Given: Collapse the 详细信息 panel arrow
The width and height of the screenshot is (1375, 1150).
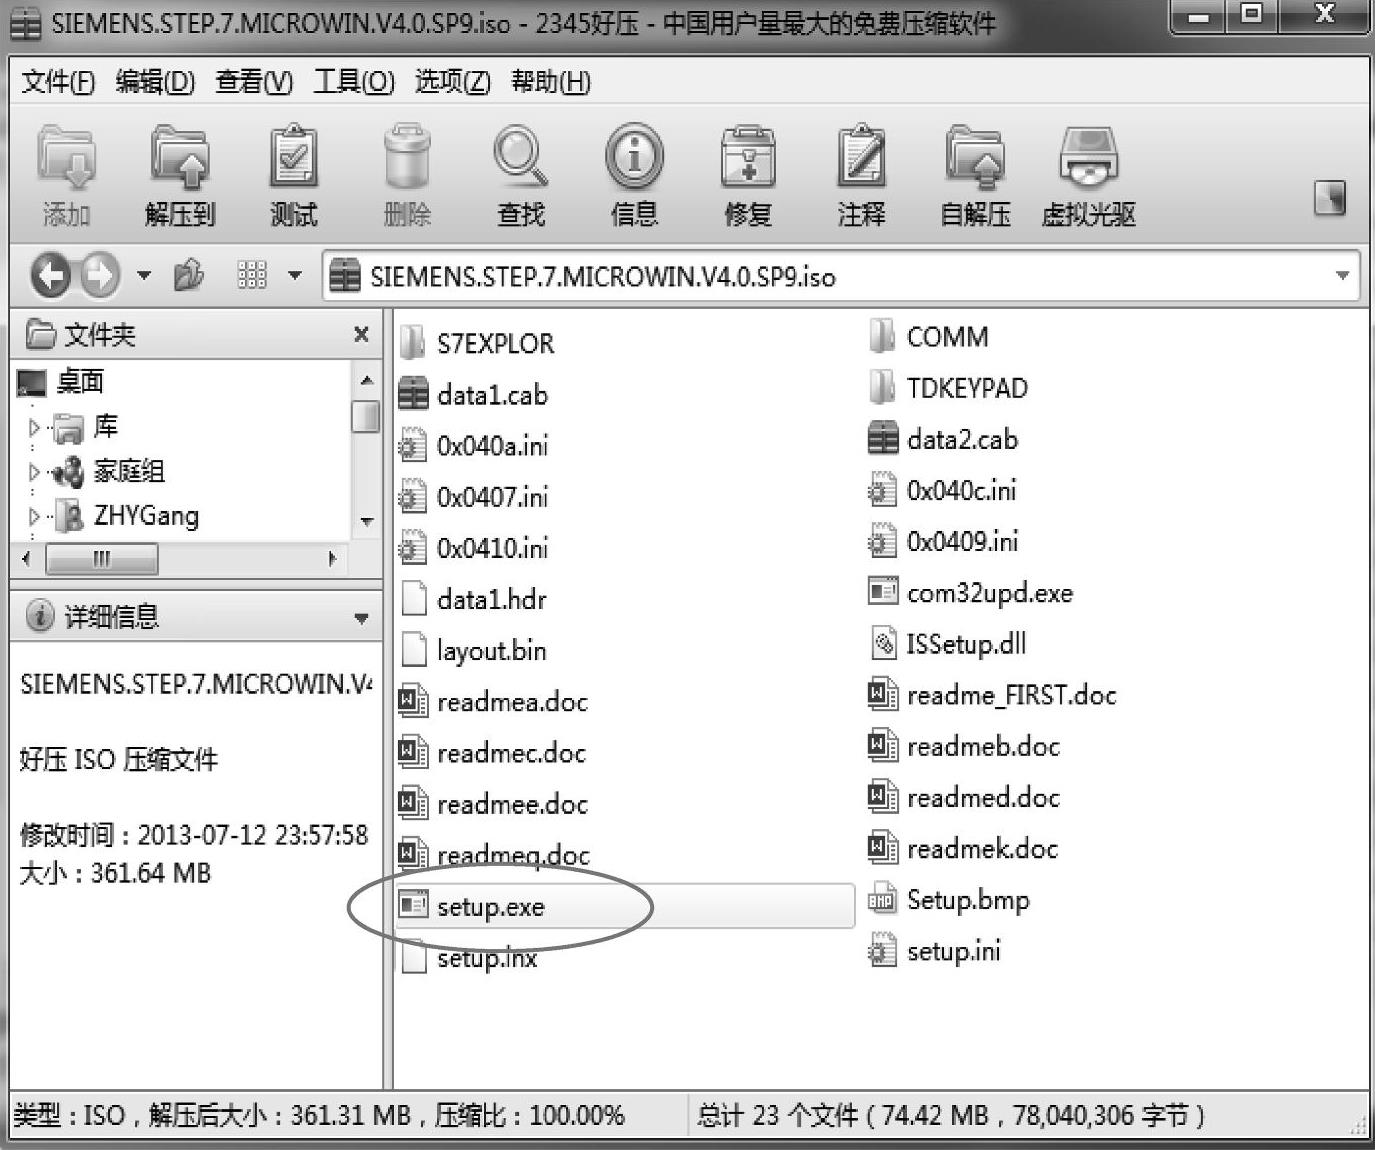Looking at the screenshot, I should click(x=361, y=619).
